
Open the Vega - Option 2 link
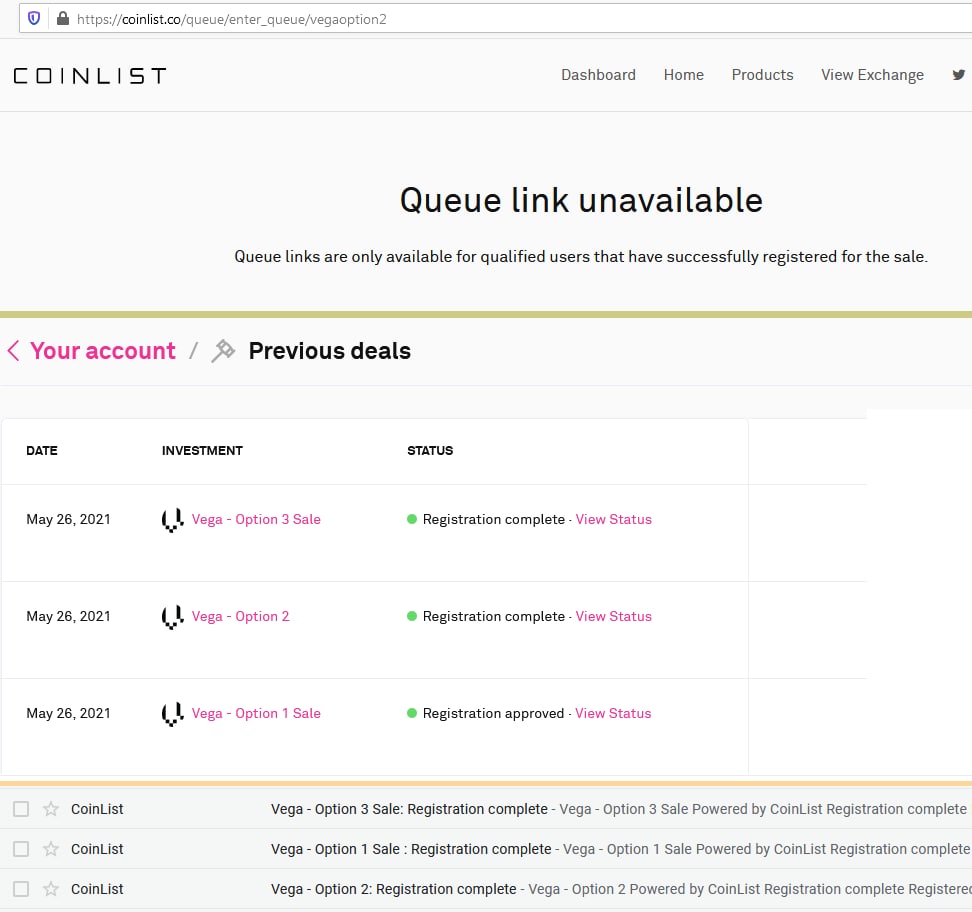241,616
